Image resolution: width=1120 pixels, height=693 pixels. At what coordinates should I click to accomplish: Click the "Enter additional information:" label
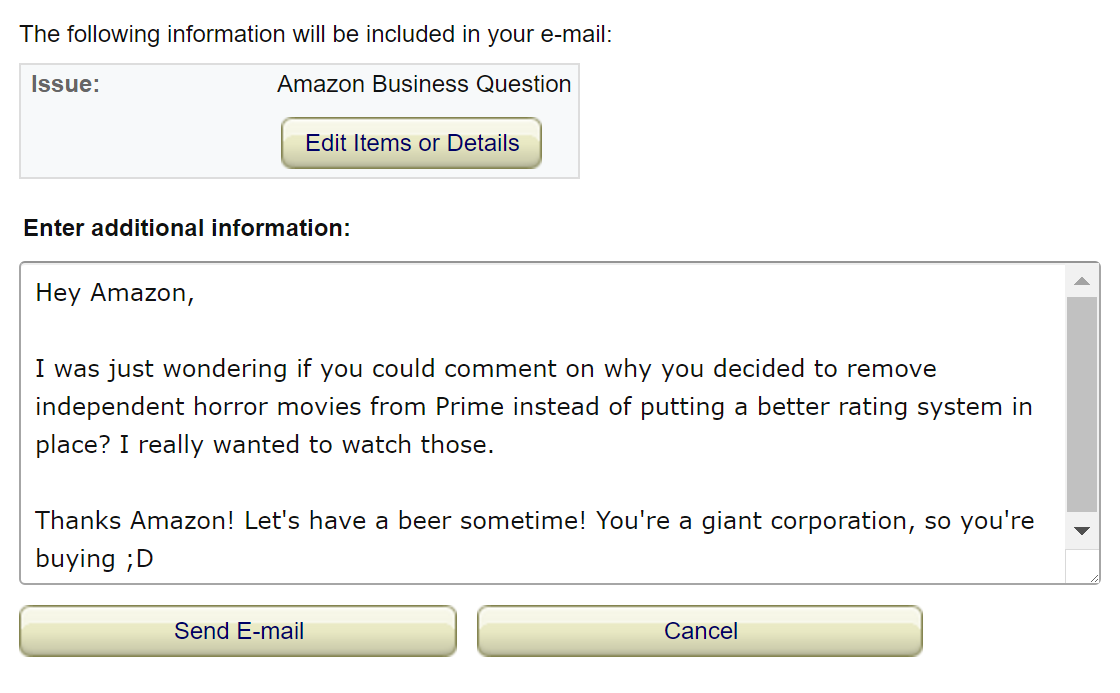(x=187, y=228)
